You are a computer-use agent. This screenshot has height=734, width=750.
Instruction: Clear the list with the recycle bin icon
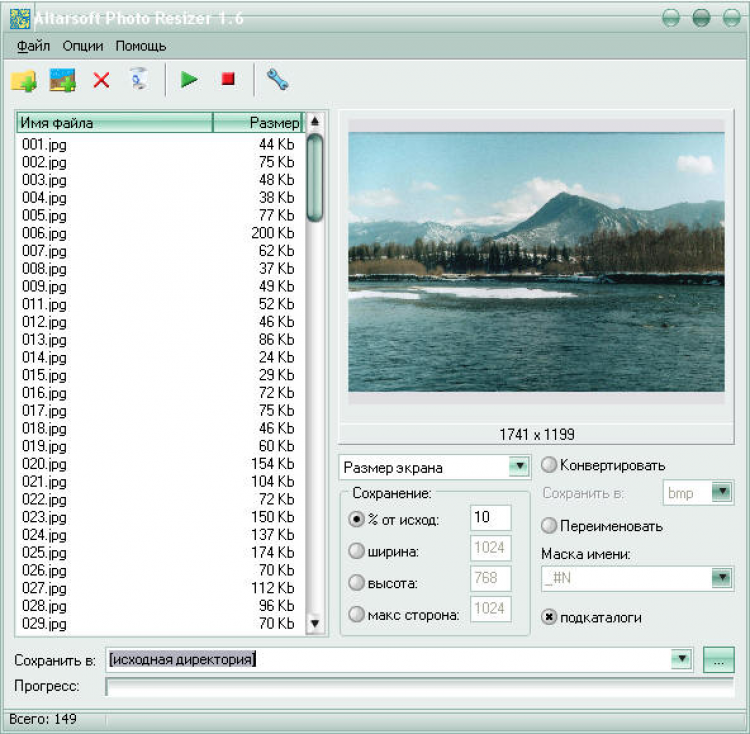coord(139,80)
